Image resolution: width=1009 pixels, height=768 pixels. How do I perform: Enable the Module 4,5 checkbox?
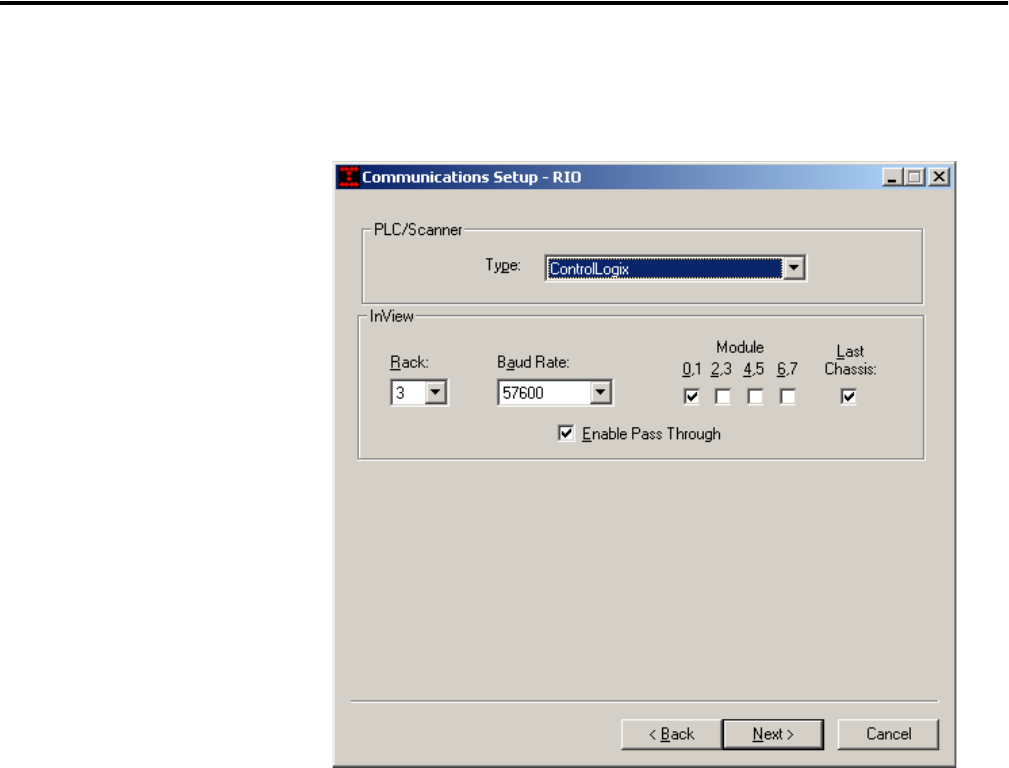point(755,397)
